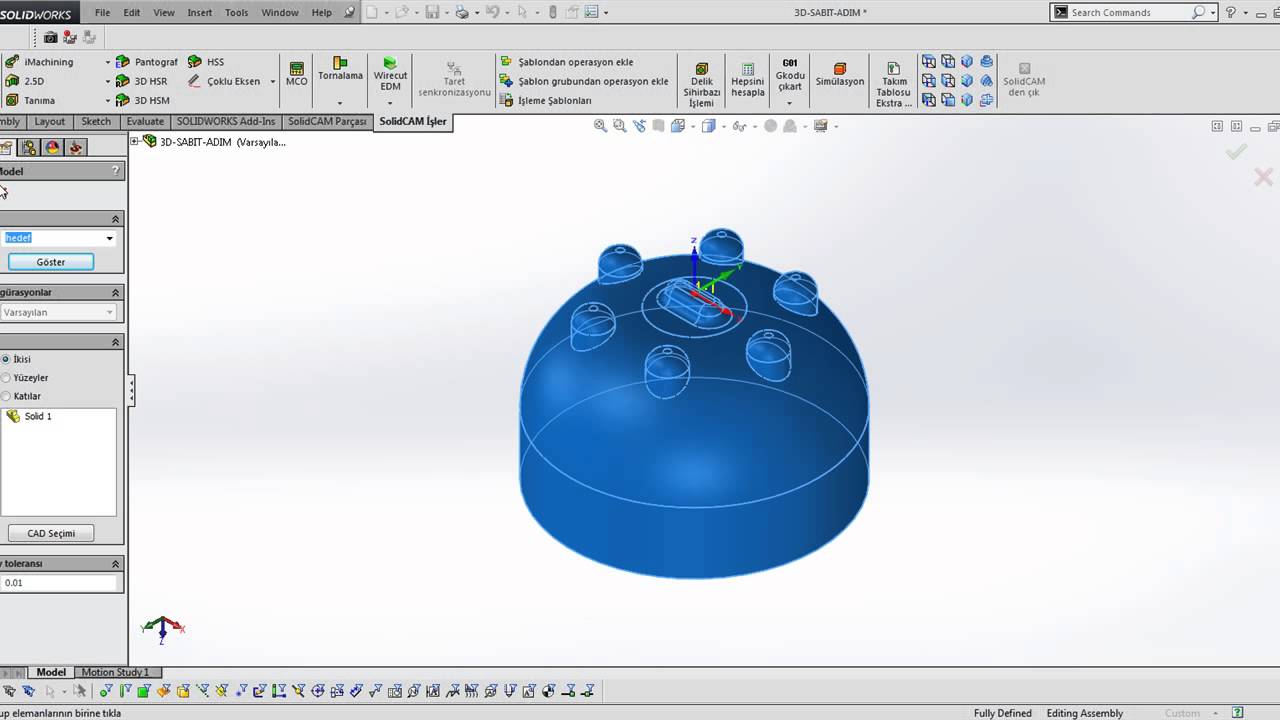Open the Çoklu Eksen dropdown arrow
1280x720 pixels.
272,82
